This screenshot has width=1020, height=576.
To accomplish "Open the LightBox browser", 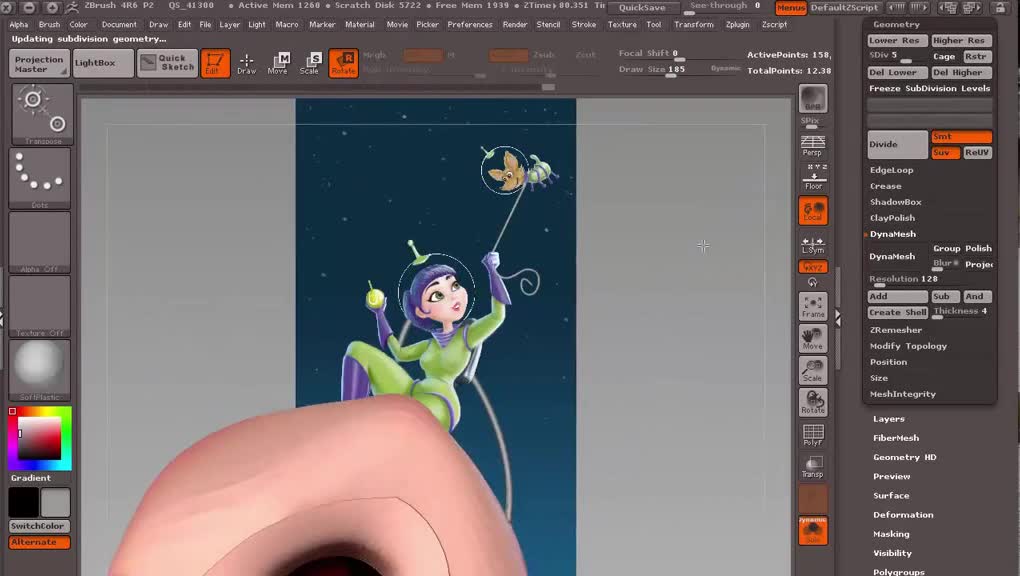I will click(103, 63).
